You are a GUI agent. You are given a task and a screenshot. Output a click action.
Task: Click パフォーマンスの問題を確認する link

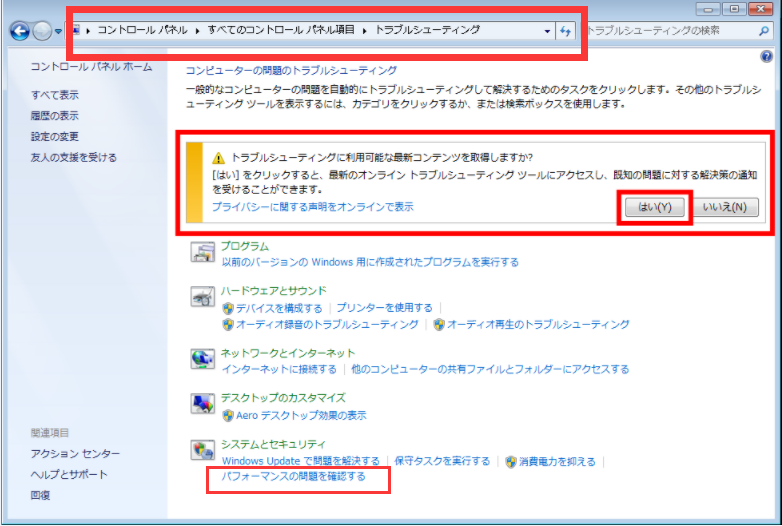coord(294,477)
